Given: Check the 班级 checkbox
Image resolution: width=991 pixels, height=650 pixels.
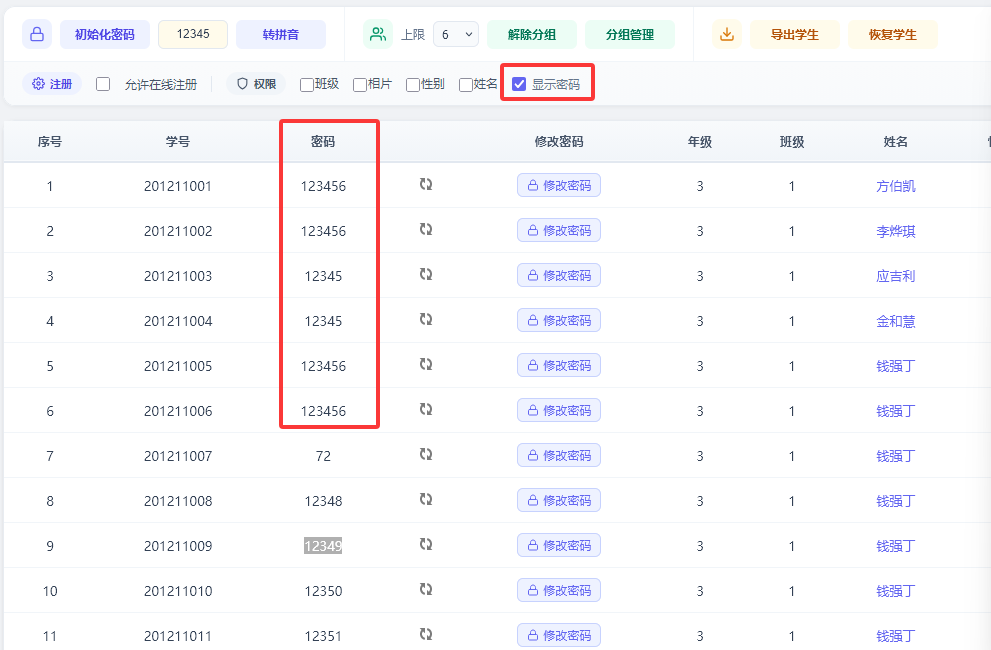Looking at the screenshot, I should [304, 84].
